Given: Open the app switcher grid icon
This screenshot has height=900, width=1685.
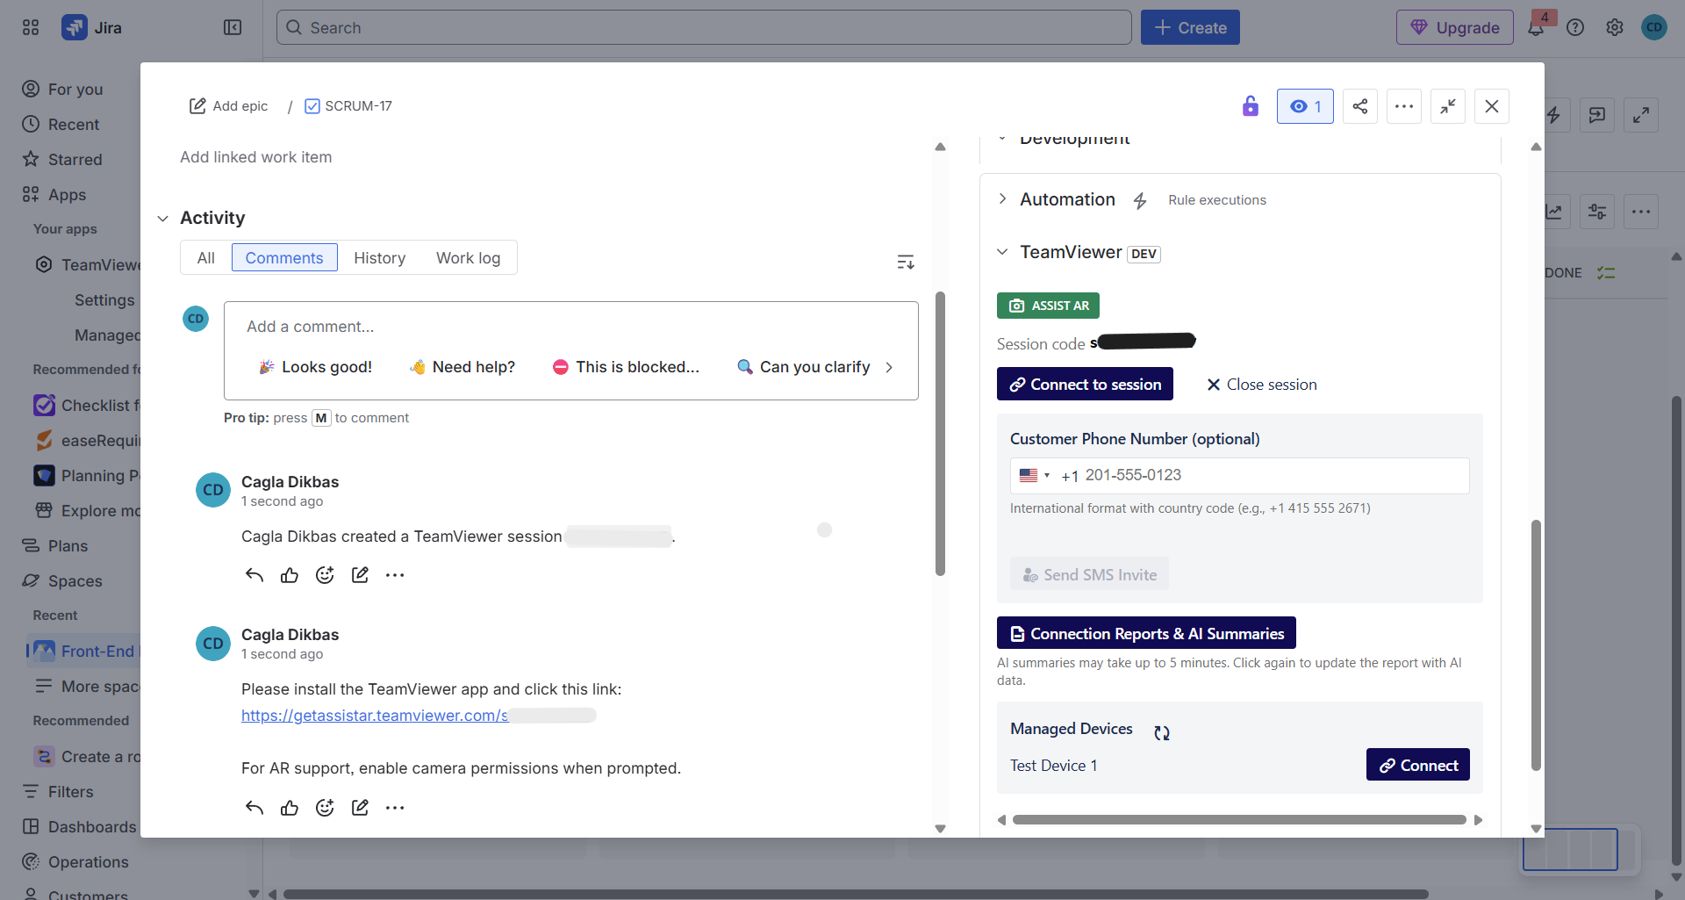Looking at the screenshot, I should click(x=31, y=28).
